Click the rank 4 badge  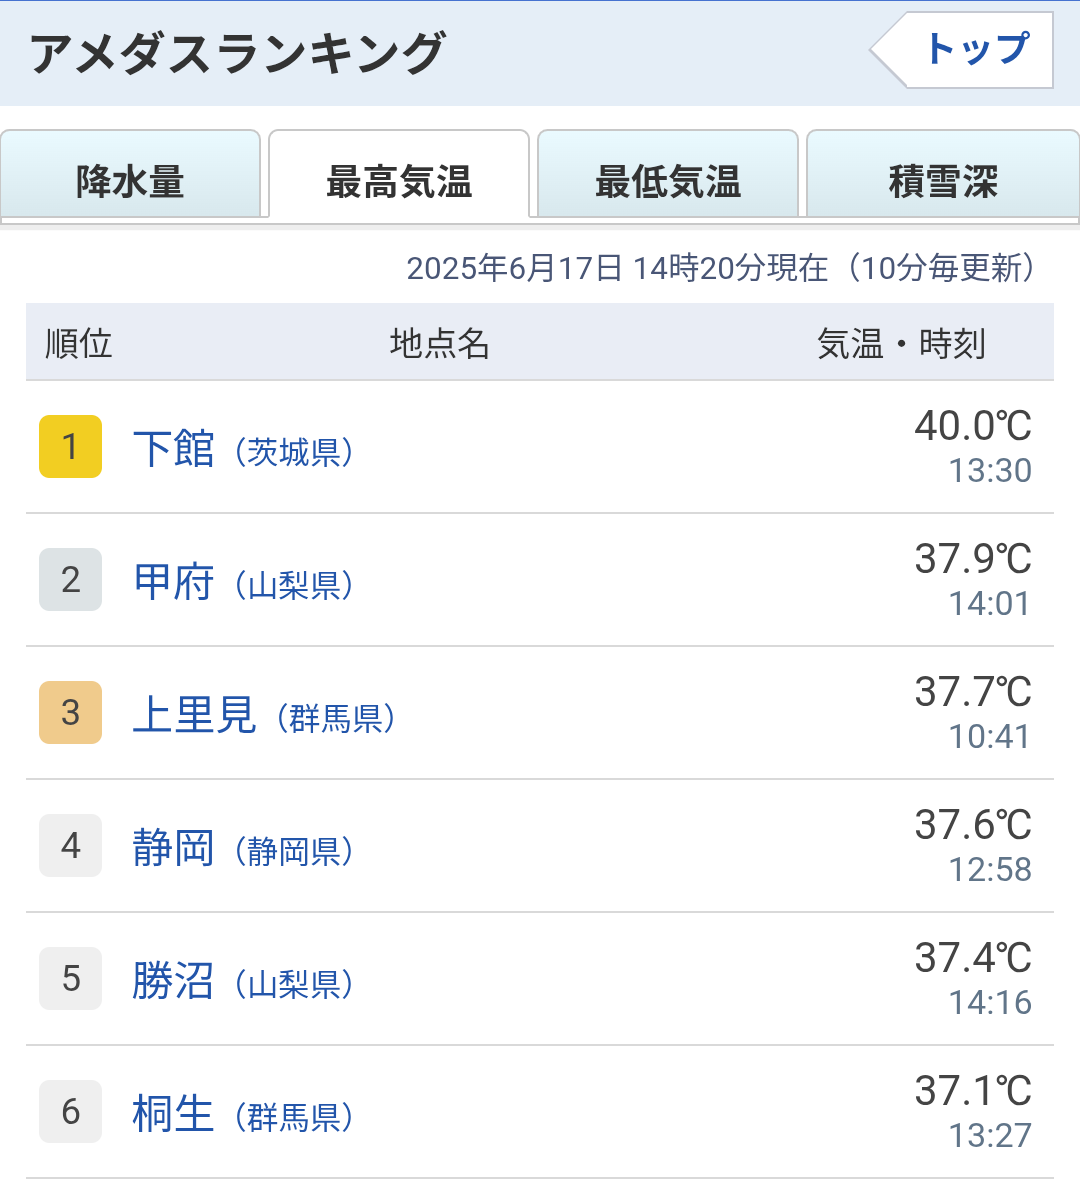coord(70,846)
